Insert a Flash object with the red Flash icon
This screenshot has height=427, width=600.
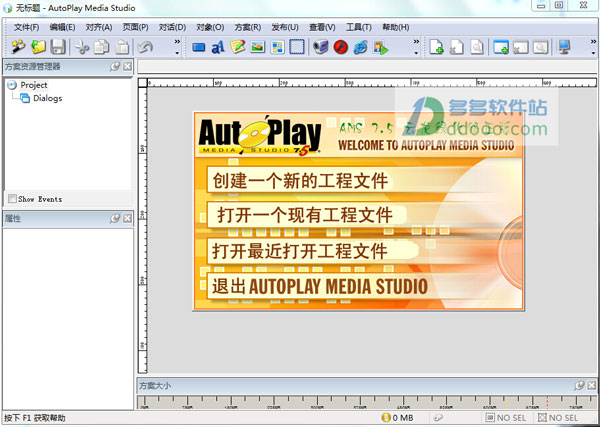[x=341, y=47]
